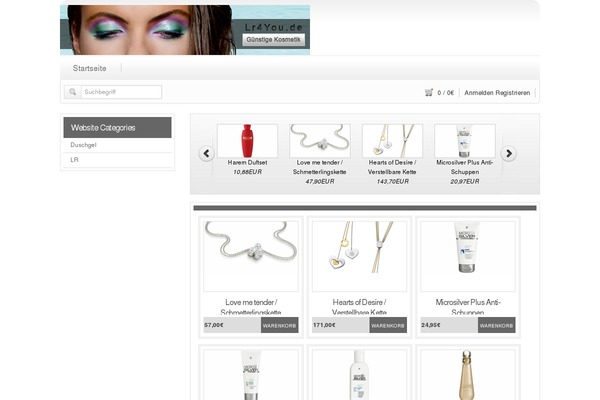The width and height of the screenshot is (600, 400).
Task: Click price 171,00€
Action: click(324, 325)
